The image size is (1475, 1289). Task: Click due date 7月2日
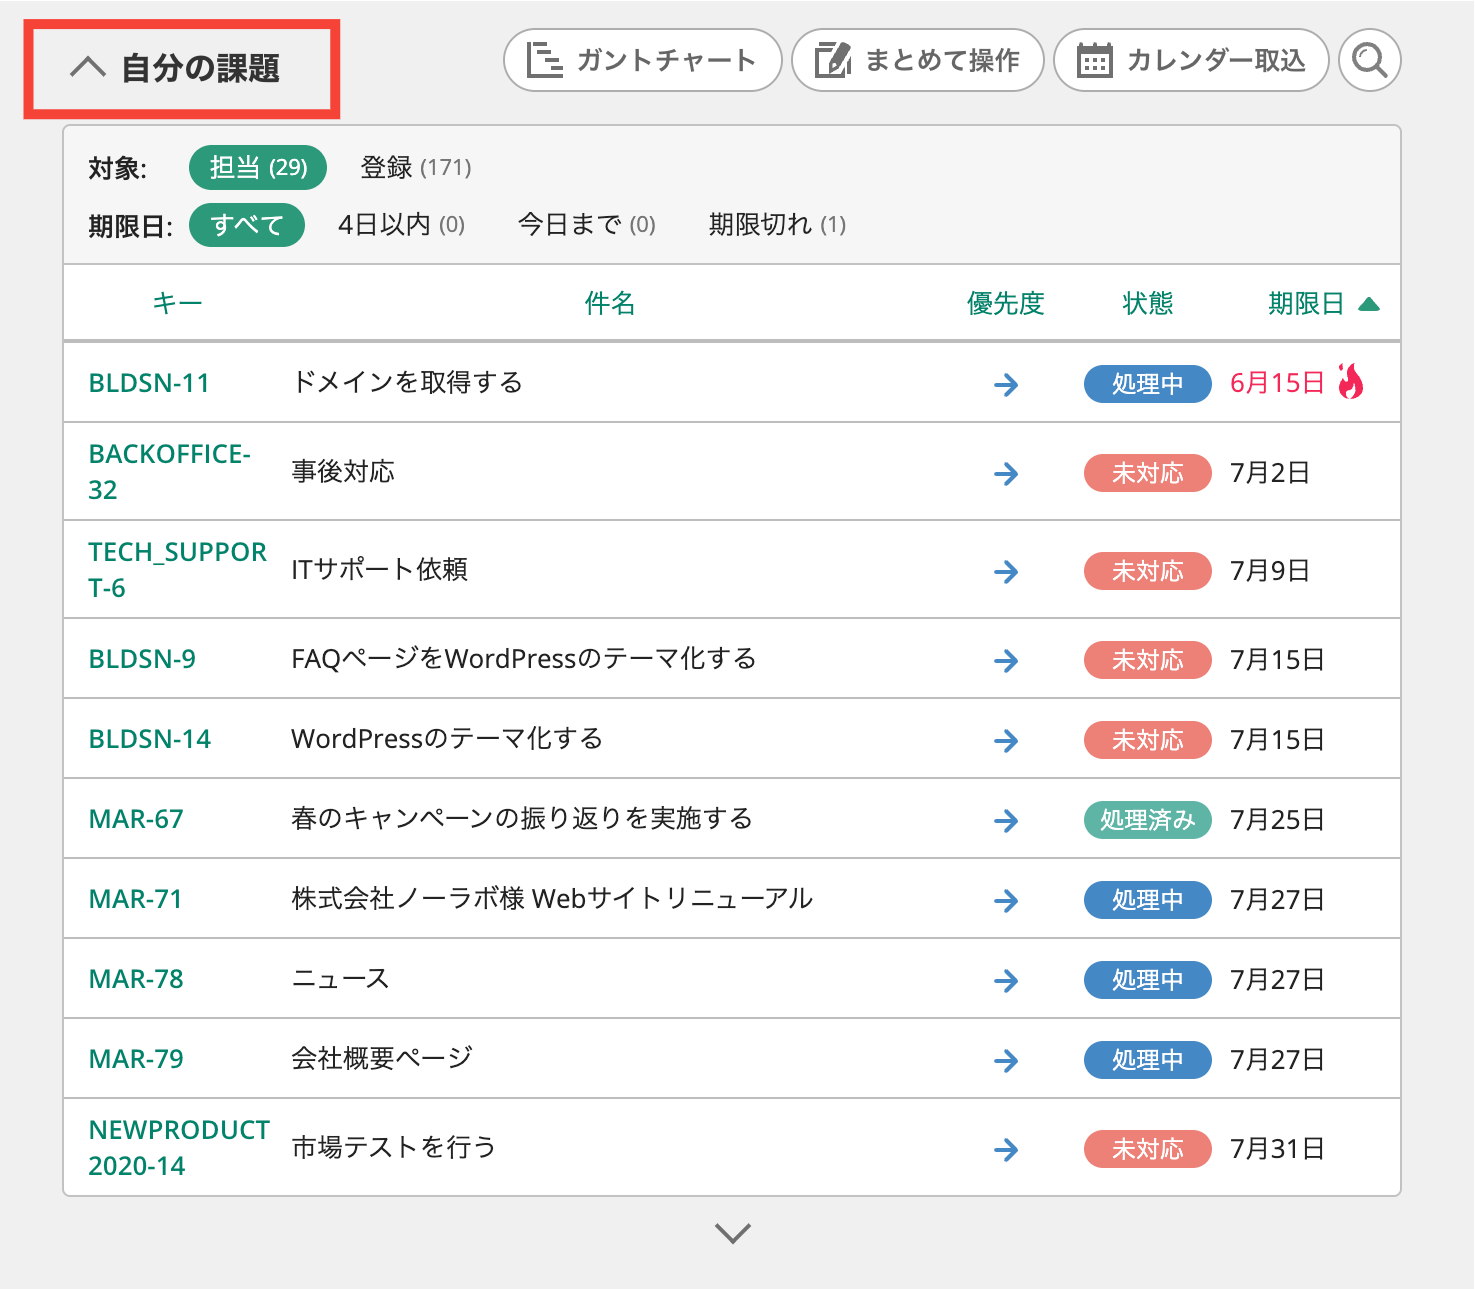(1270, 472)
